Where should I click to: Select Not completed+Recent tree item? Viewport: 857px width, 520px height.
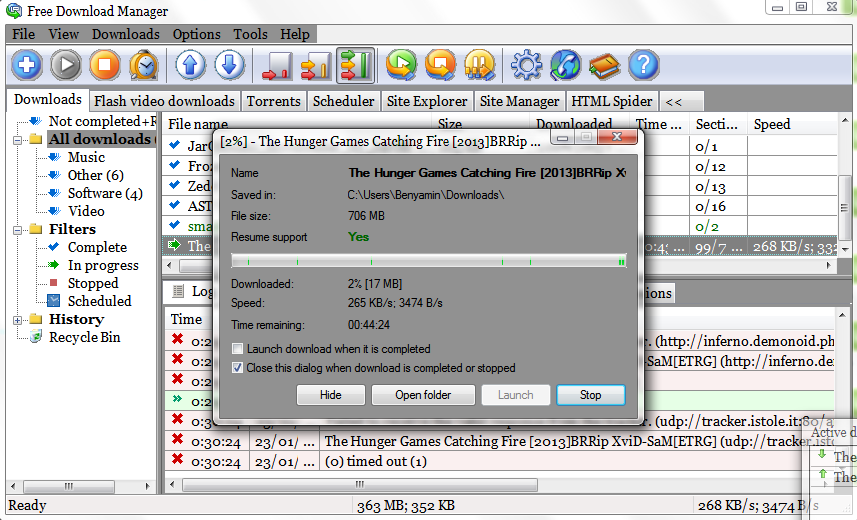pos(102,121)
